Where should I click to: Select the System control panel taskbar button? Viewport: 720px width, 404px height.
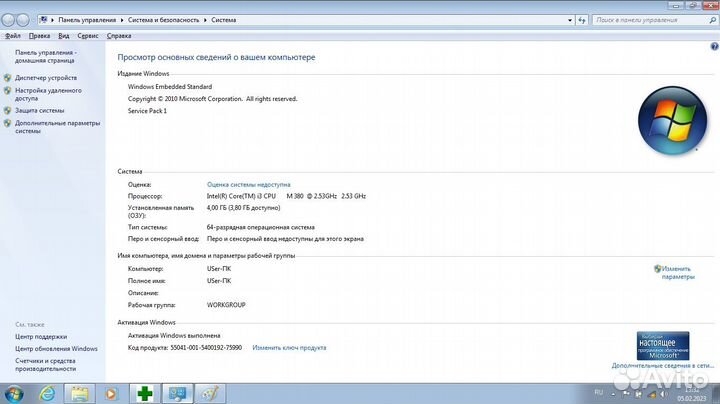coord(177,394)
